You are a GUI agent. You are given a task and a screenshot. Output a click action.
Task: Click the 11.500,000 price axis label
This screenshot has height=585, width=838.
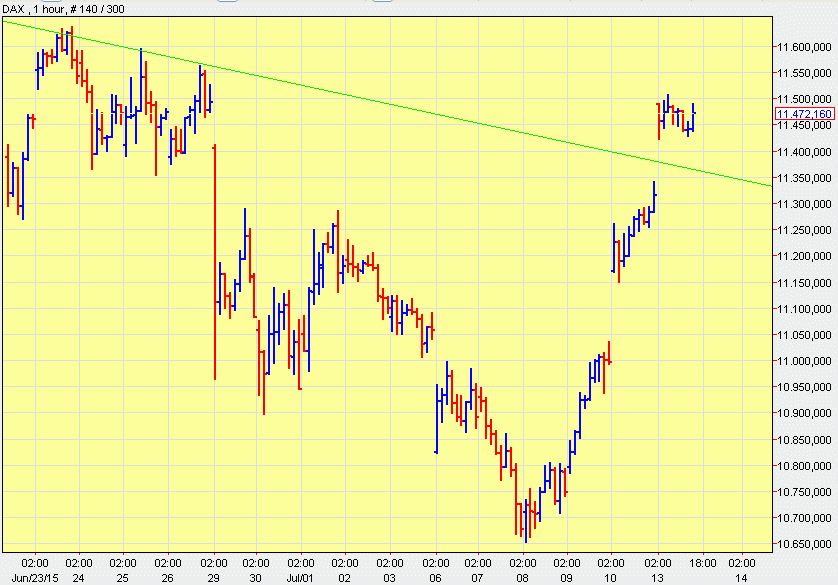(804, 99)
